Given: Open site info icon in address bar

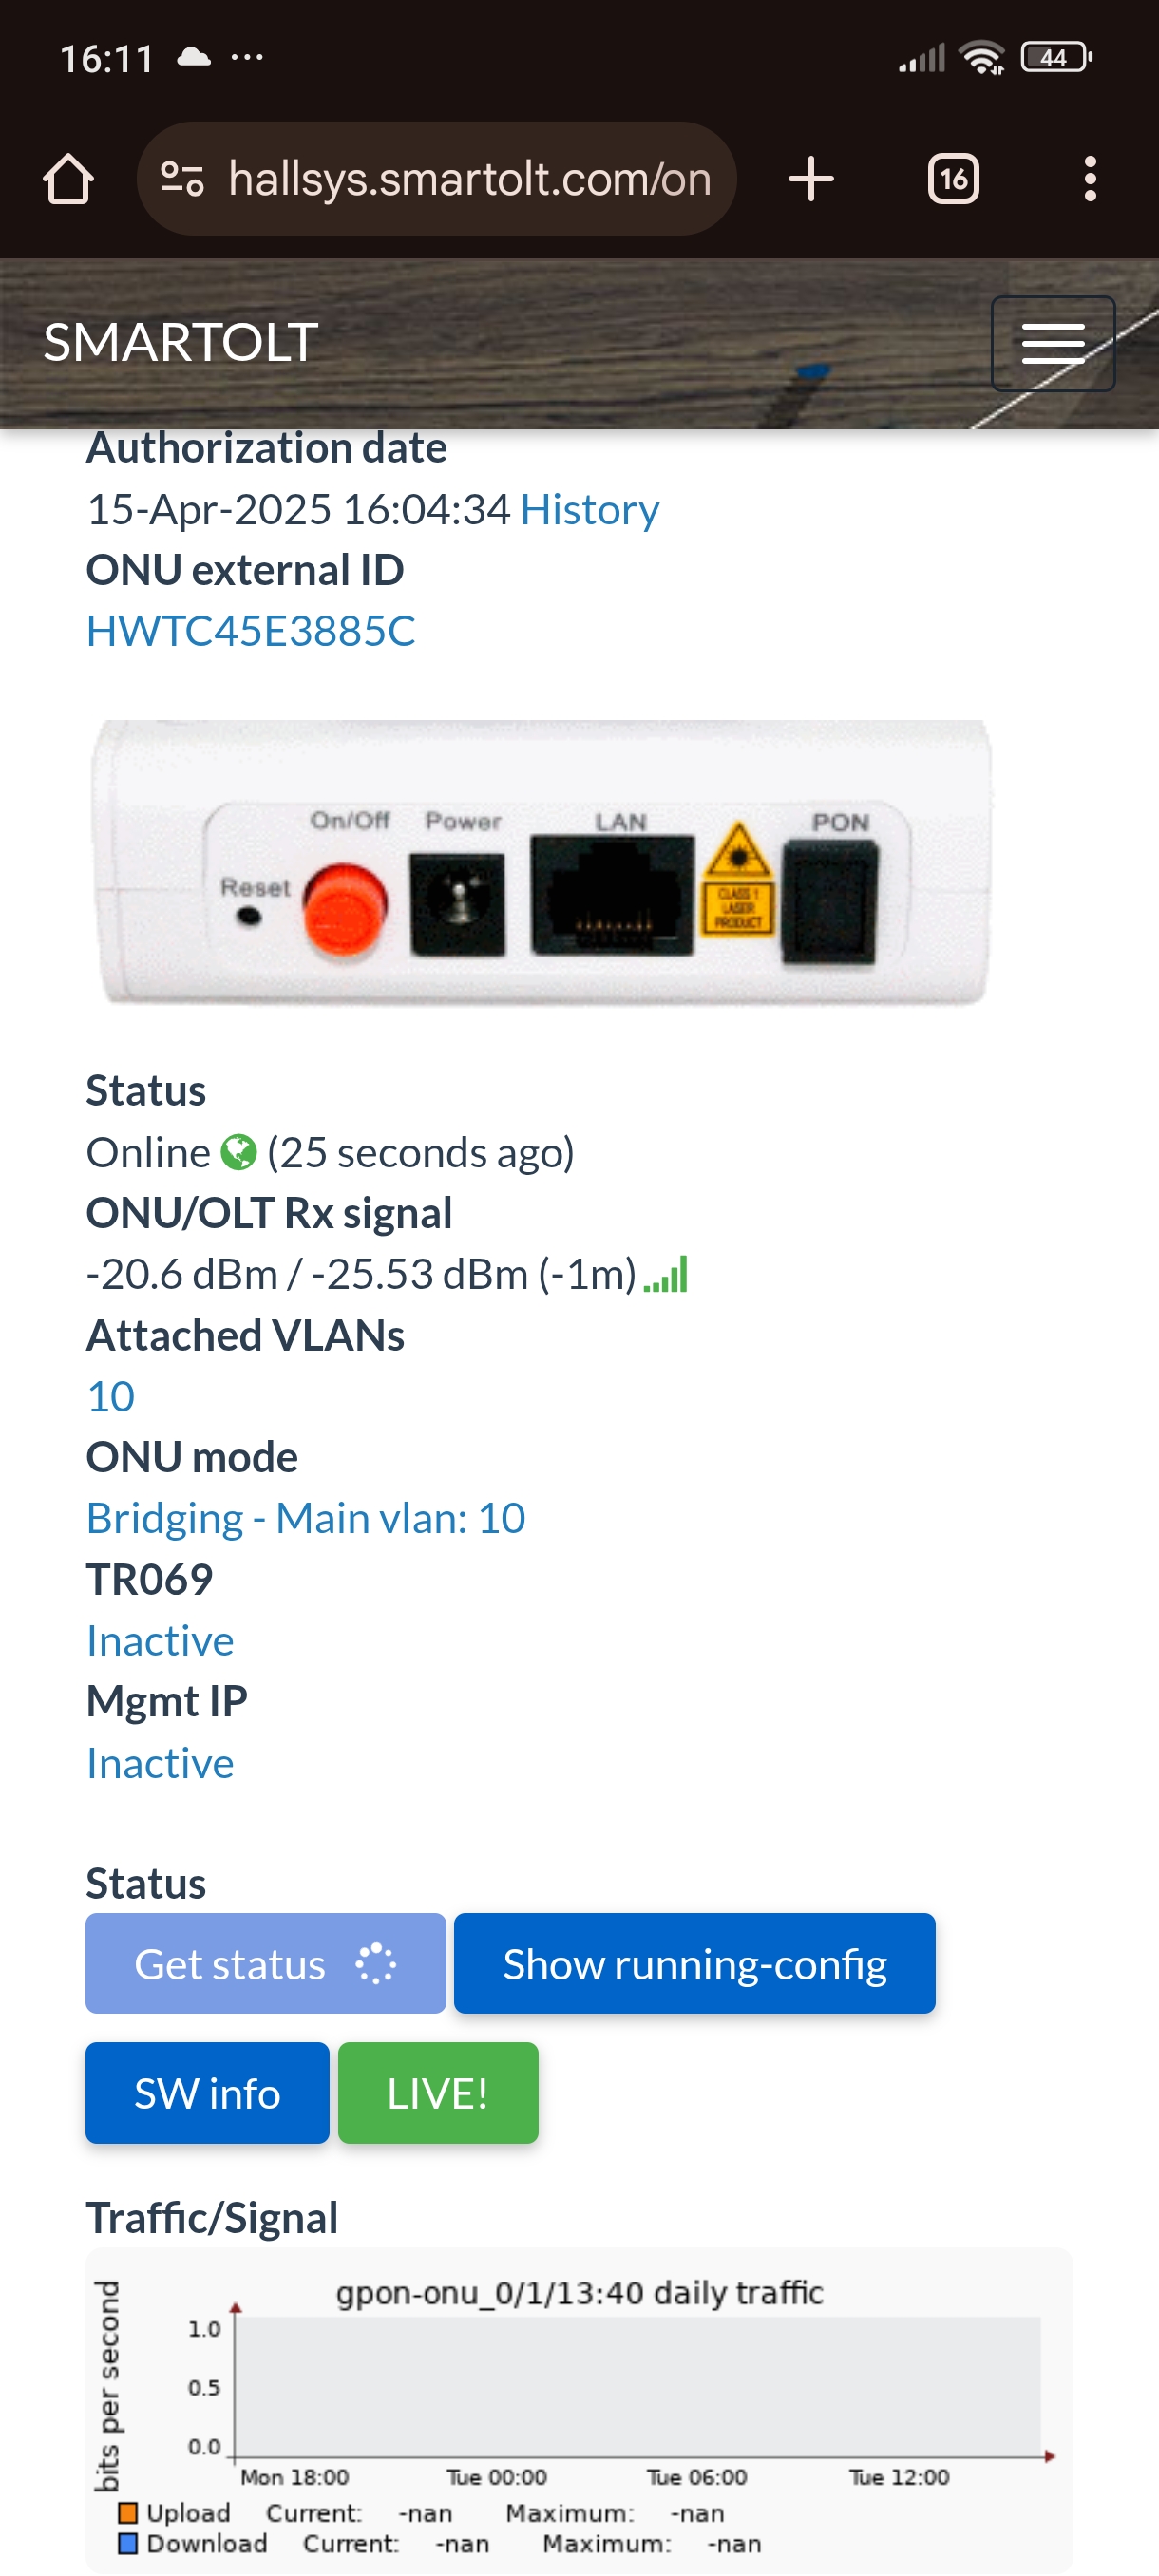Looking at the screenshot, I should (183, 179).
